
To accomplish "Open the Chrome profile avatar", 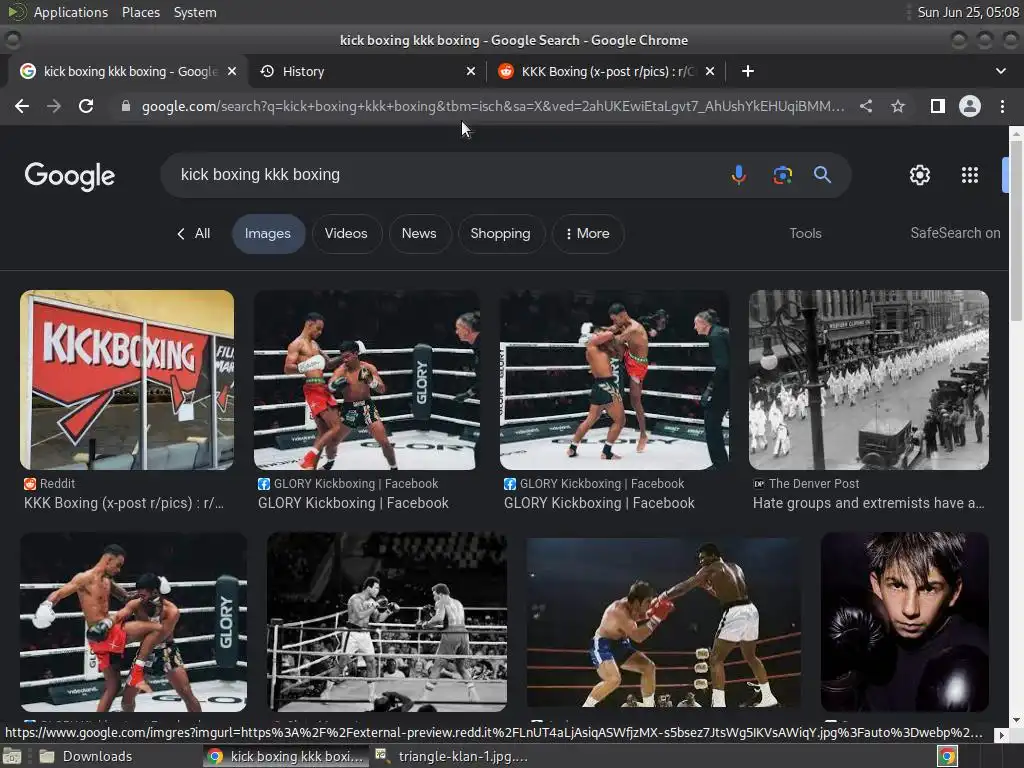I will click(x=970, y=106).
